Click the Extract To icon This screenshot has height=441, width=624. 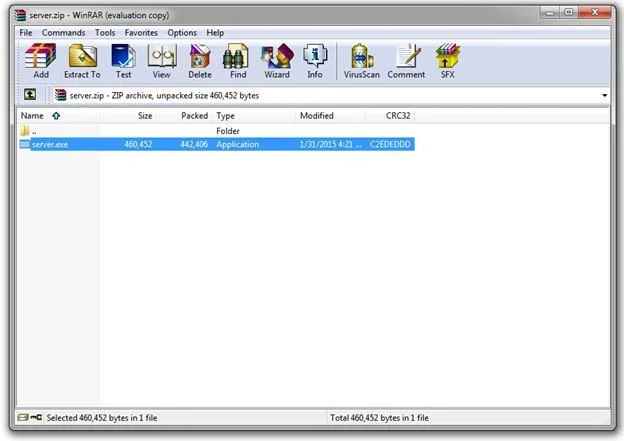tap(82, 61)
